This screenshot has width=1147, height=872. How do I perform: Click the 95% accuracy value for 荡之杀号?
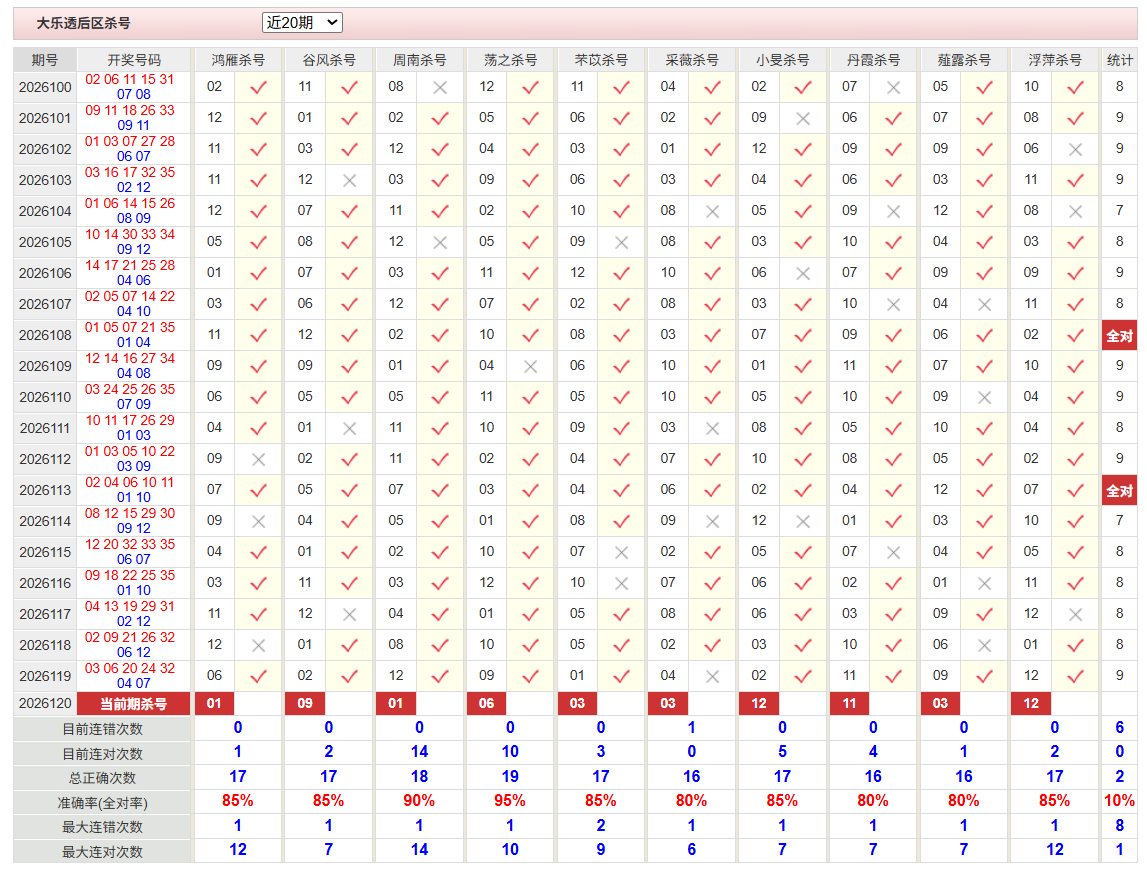coord(510,801)
